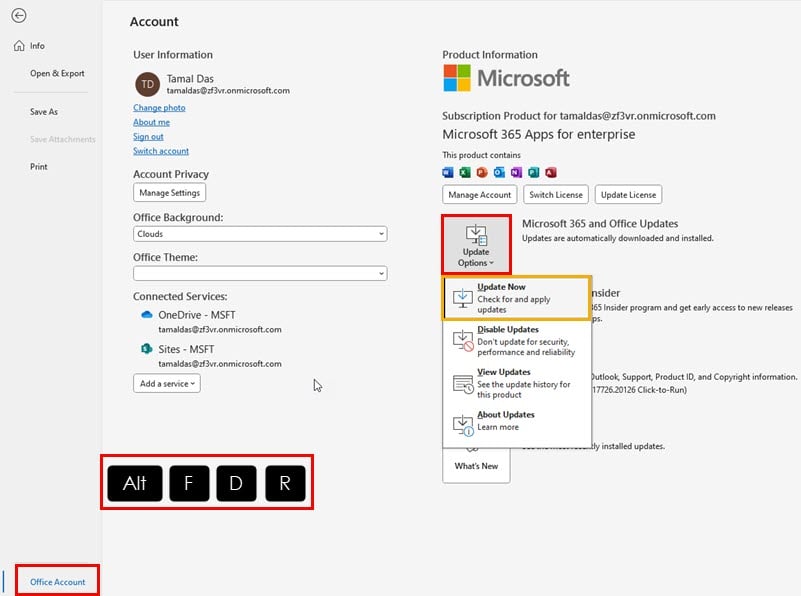Viewport: 801px width, 596px height.
Task: Click the Excel app icon
Action: tap(465, 173)
